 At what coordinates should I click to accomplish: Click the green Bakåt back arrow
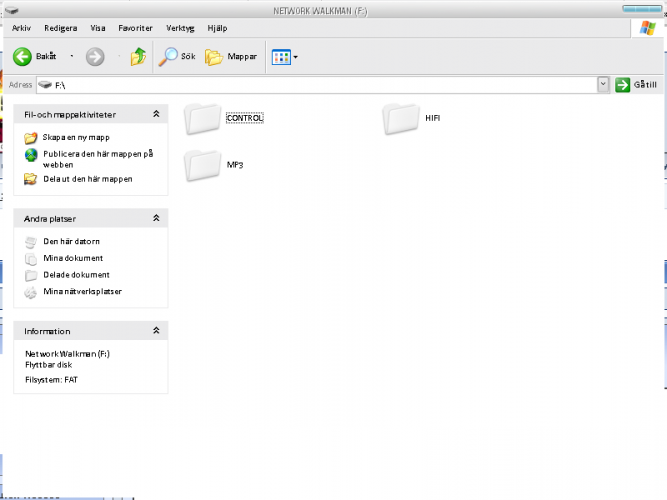pyautogui.click(x=22, y=57)
